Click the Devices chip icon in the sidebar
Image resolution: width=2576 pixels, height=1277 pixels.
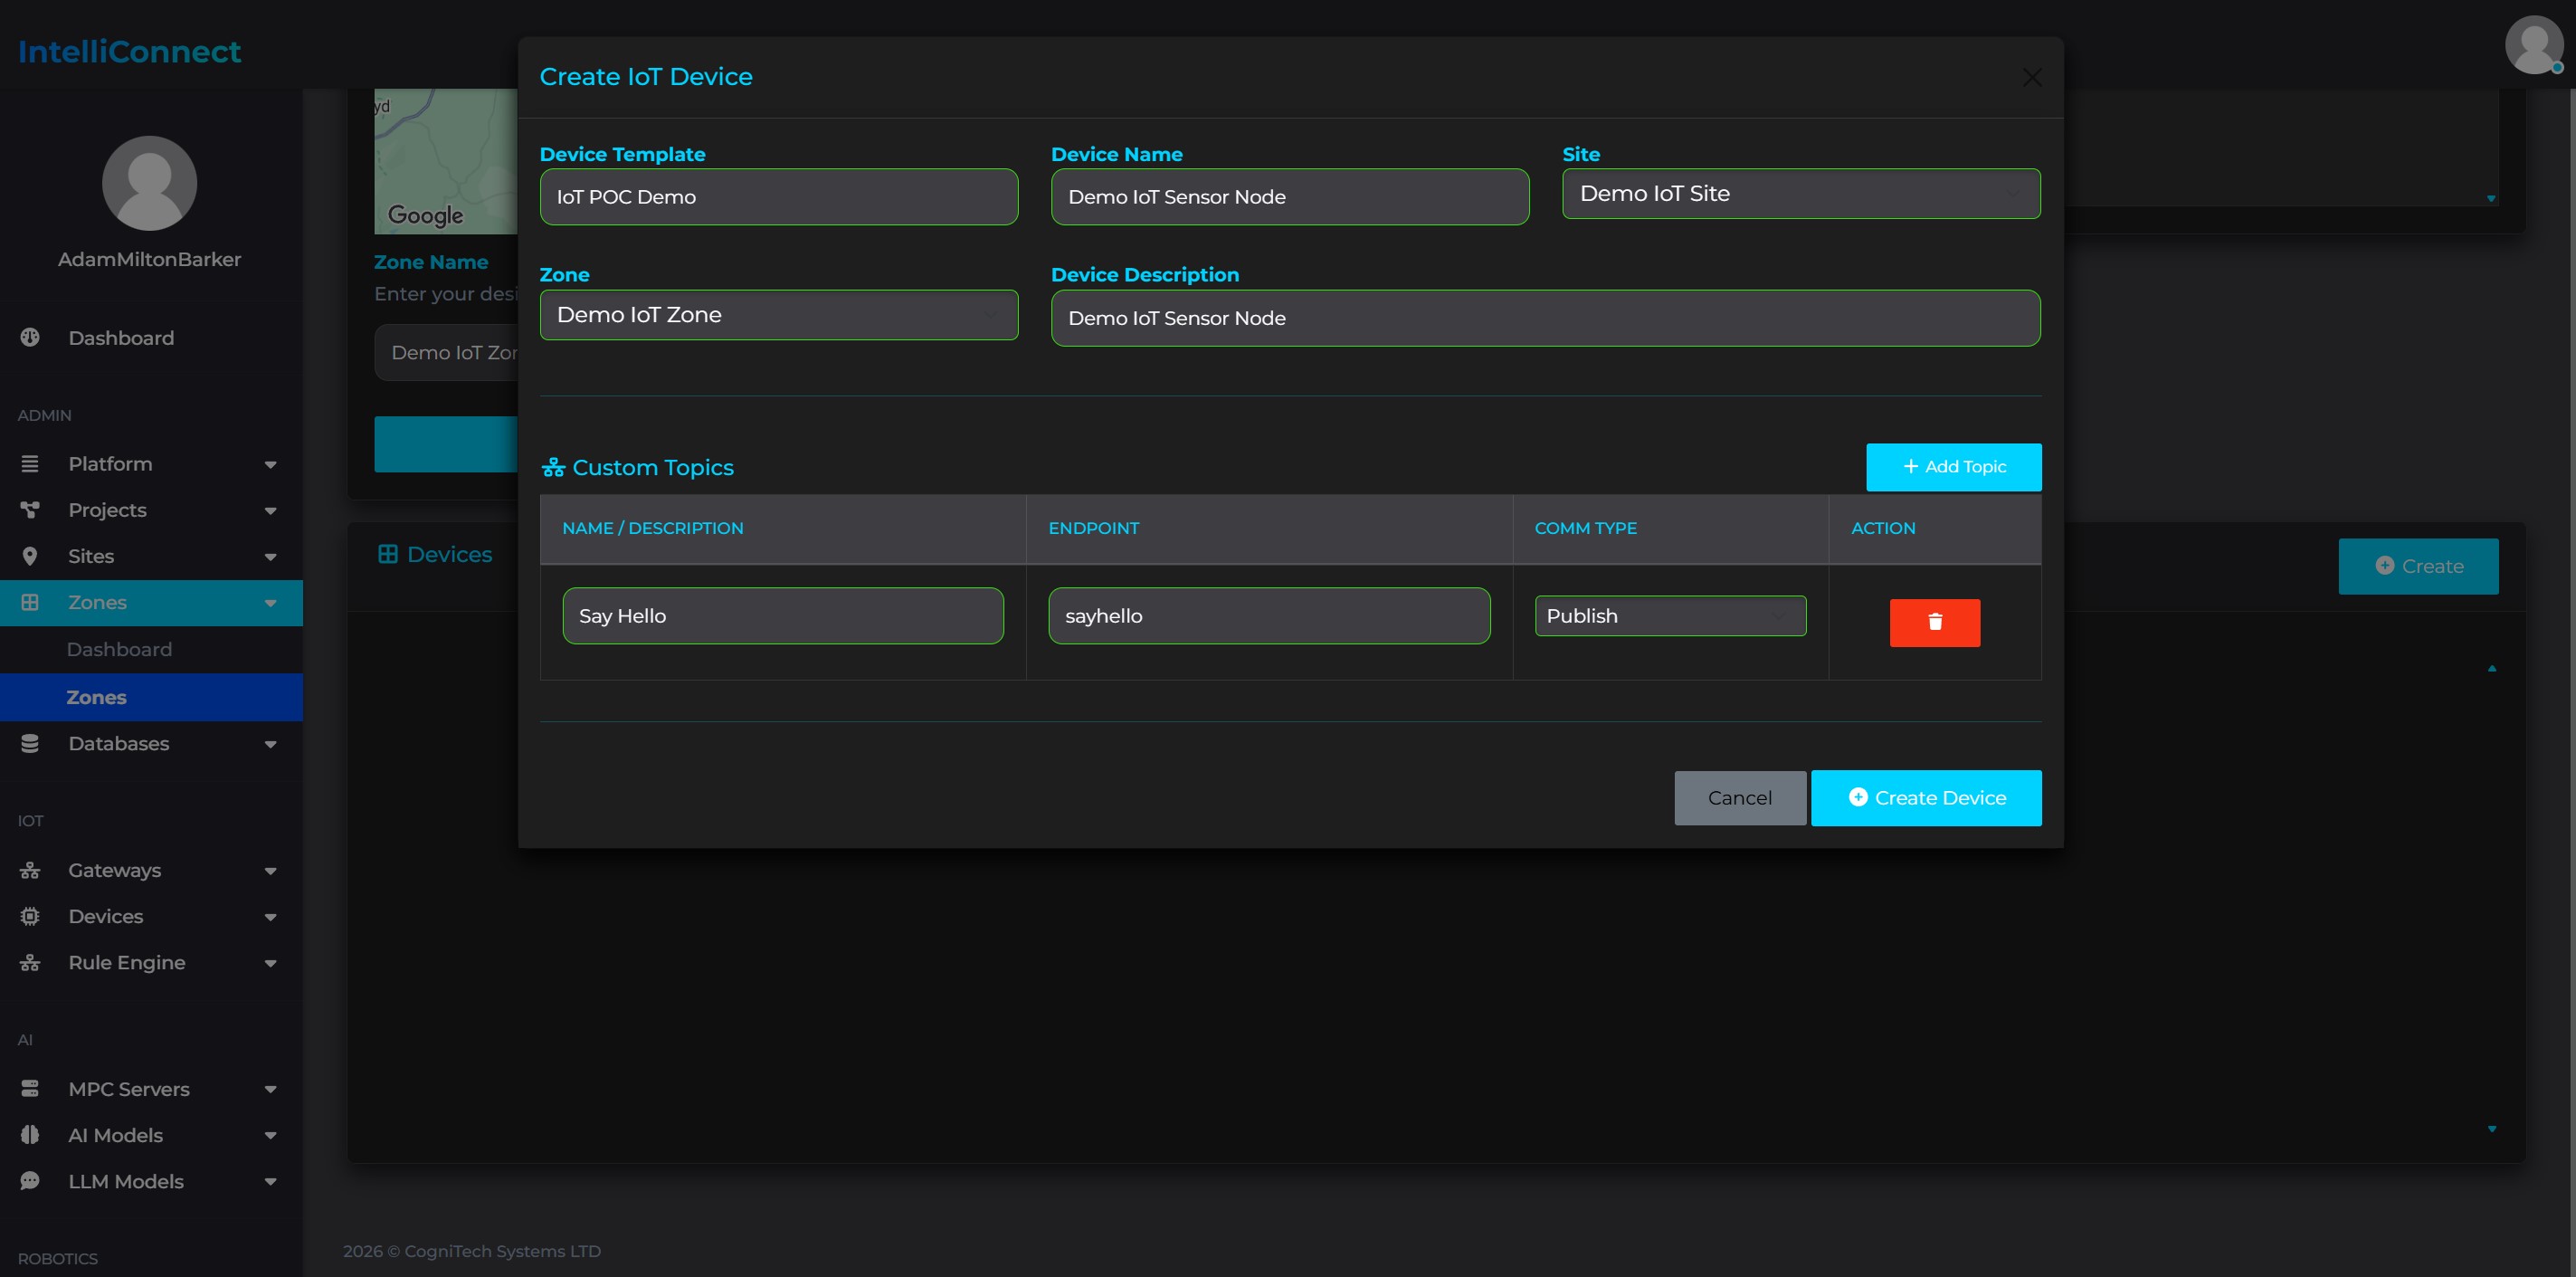(x=30, y=916)
